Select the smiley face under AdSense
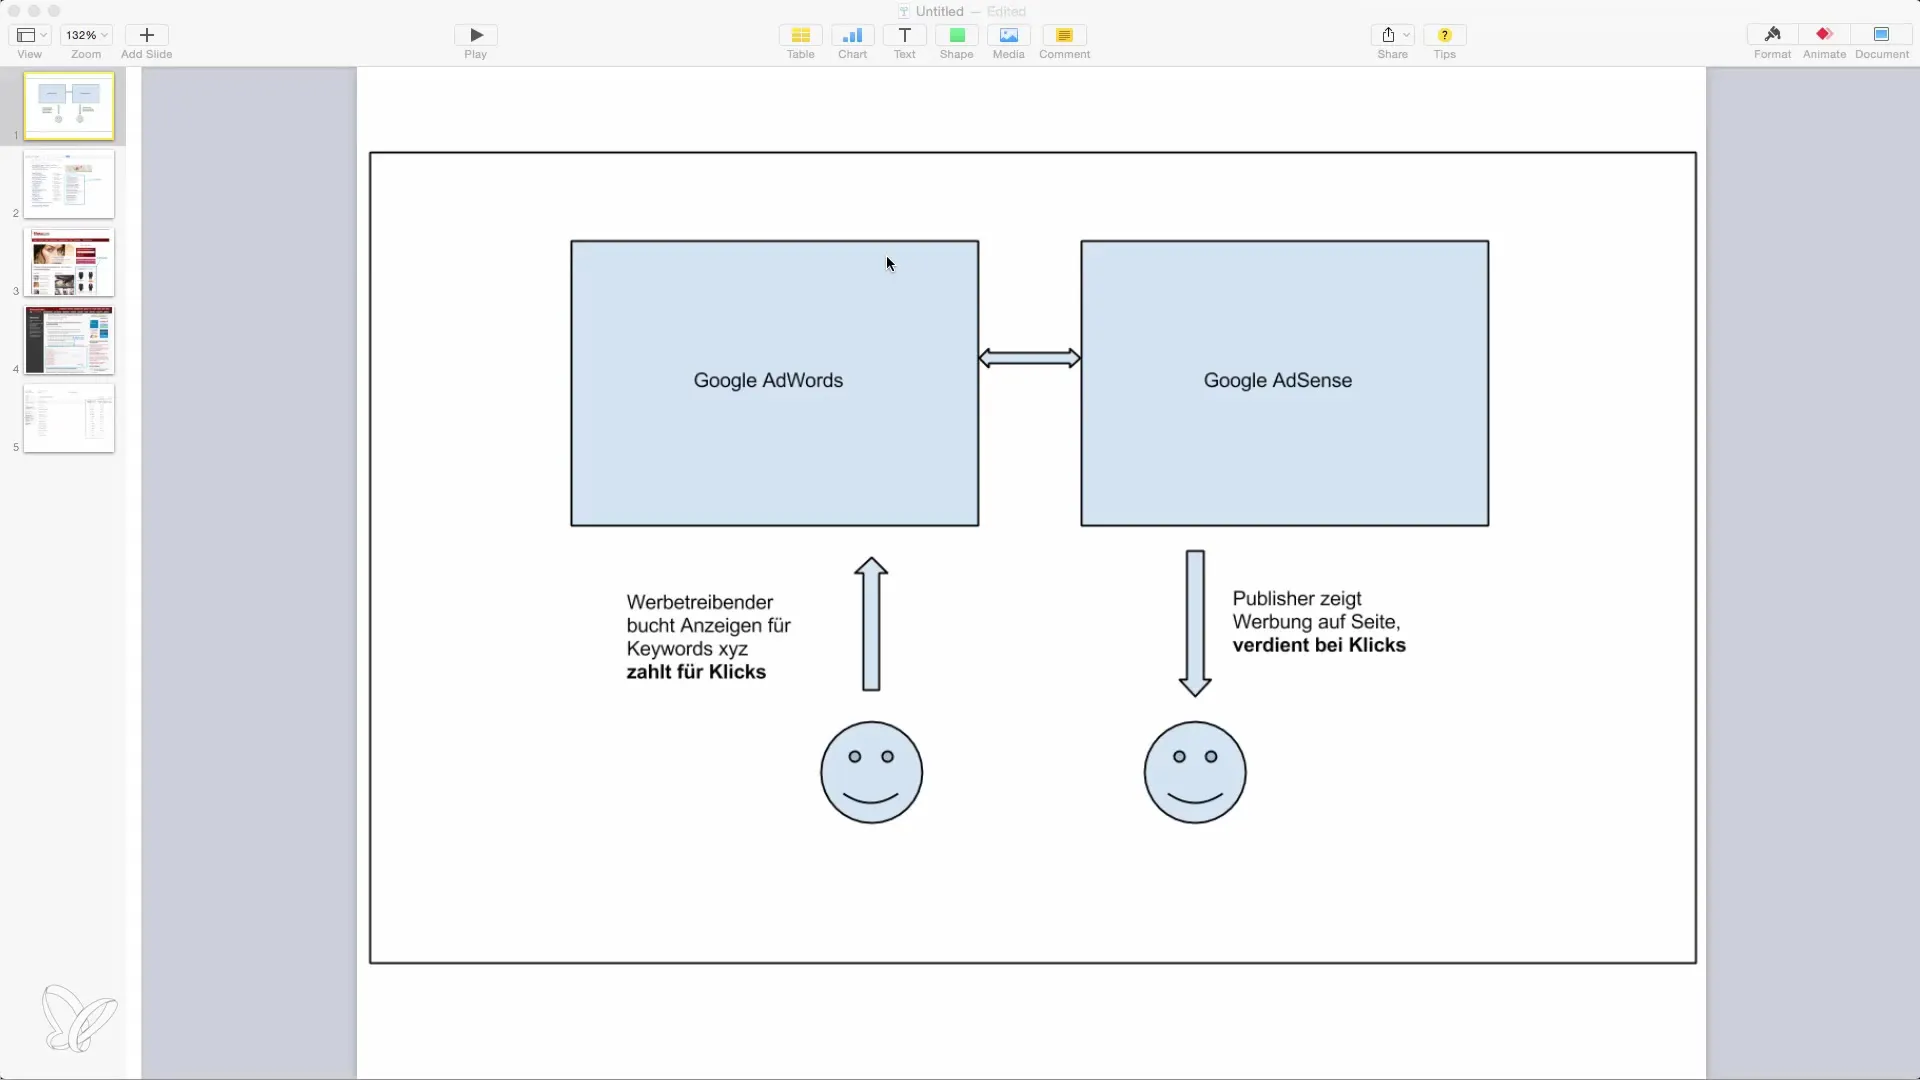Image resolution: width=1920 pixels, height=1080 pixels. coord(1195,772)
